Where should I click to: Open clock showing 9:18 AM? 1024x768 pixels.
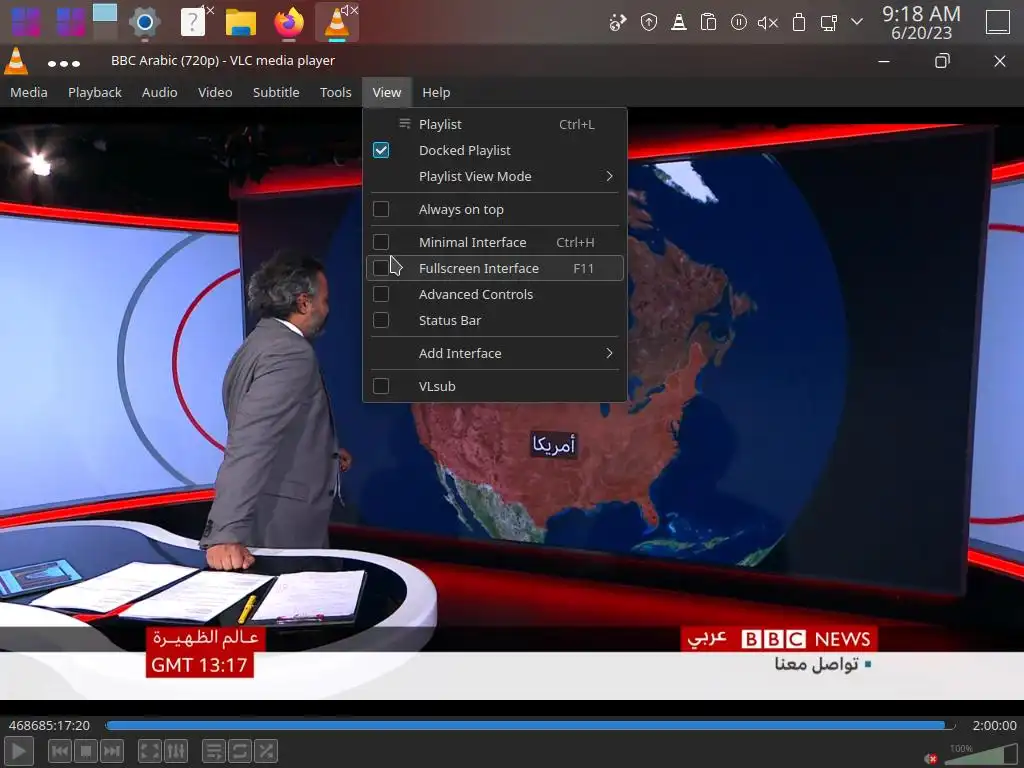(921, 22)
